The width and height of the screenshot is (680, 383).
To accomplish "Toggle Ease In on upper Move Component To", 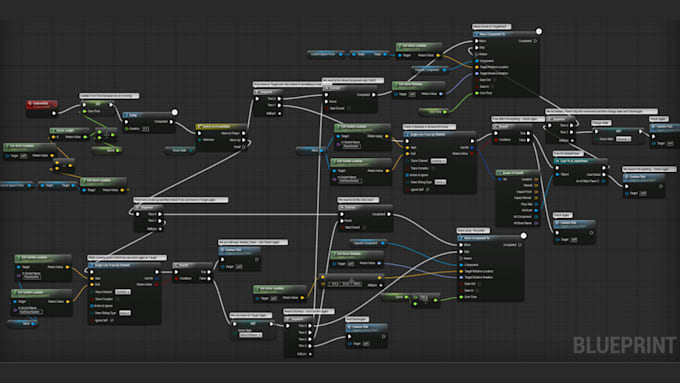I will click(492, 86).
